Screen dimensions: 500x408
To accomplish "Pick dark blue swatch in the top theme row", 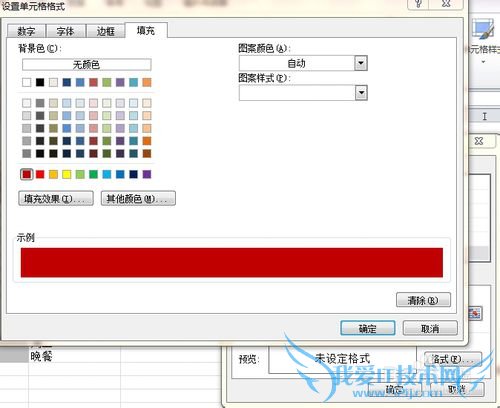I will [x=67, y=82].
